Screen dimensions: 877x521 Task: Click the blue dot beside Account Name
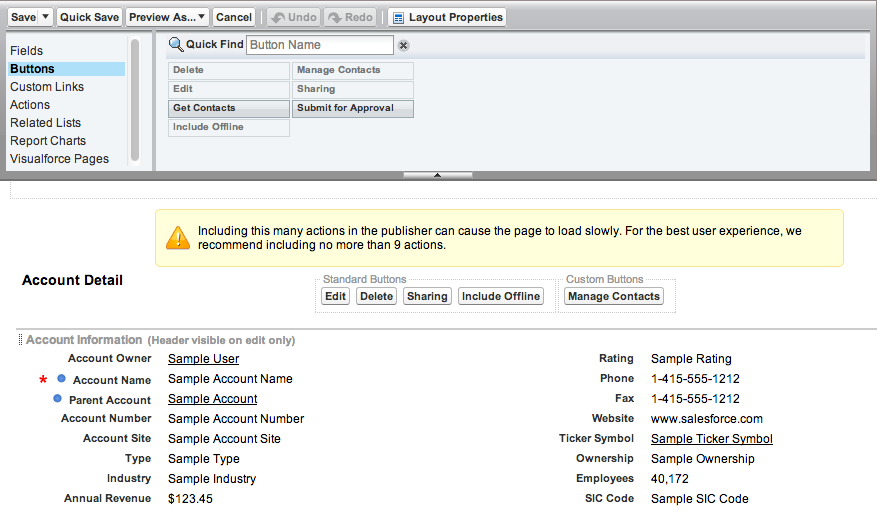tap(62, 378)
